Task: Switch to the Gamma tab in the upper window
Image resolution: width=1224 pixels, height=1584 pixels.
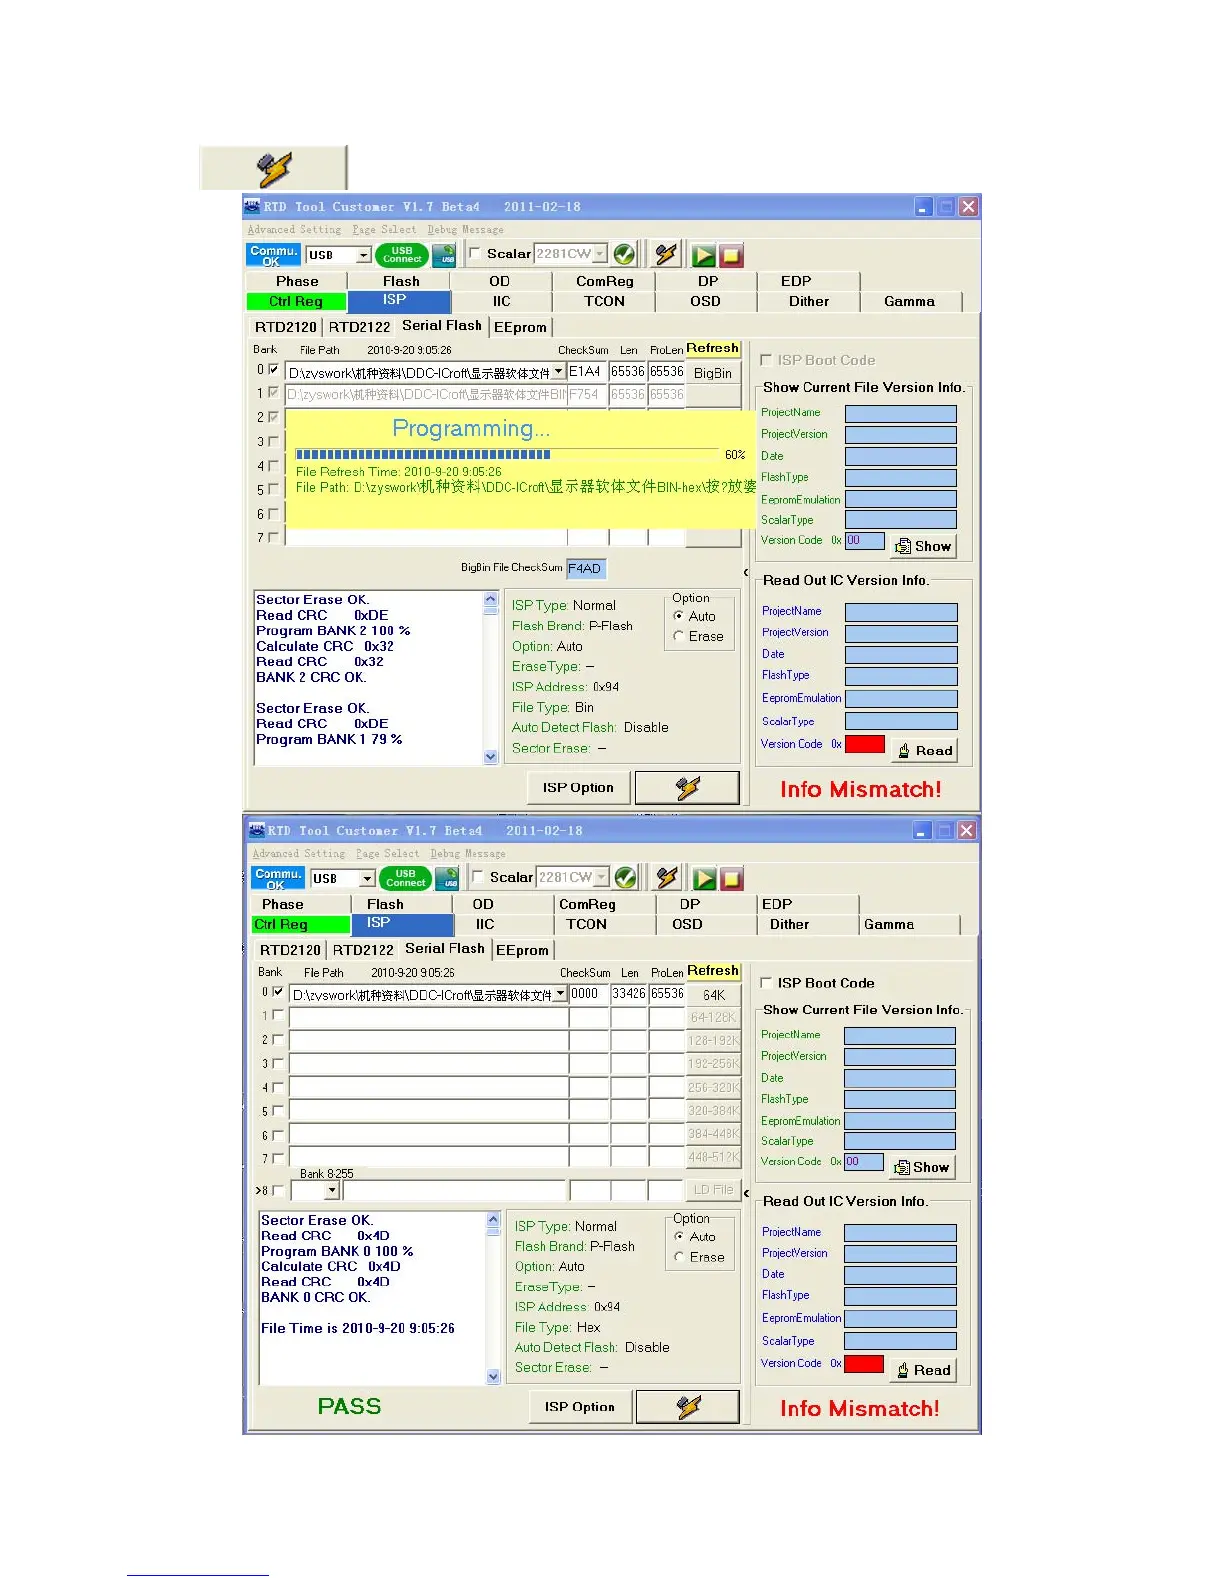Action: [909, 301]
